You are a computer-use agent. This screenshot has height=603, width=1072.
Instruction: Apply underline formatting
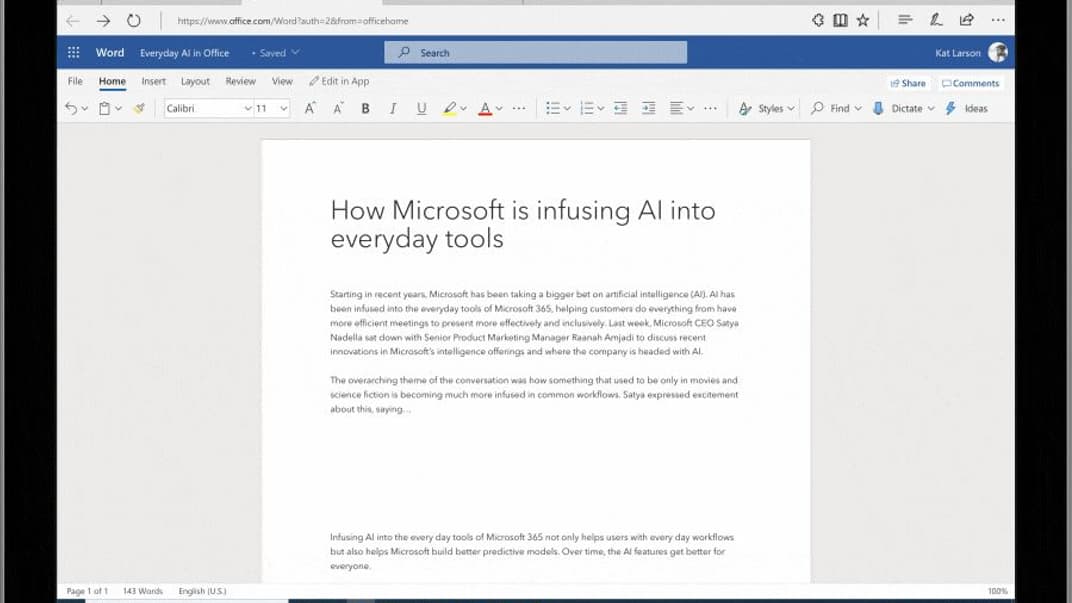[420, 108]
